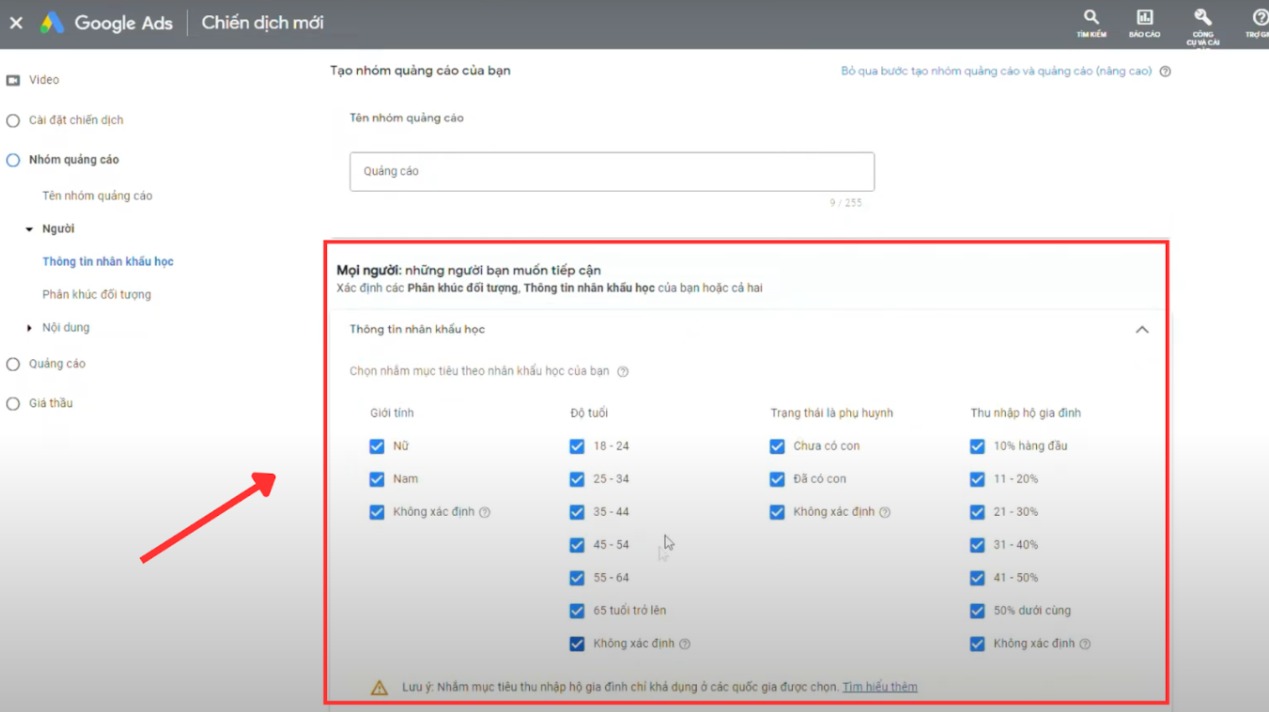1269x712 pixels.
Task: Disable the 10% hàng đầu income checkbox
Action: (x=977, y=446)
